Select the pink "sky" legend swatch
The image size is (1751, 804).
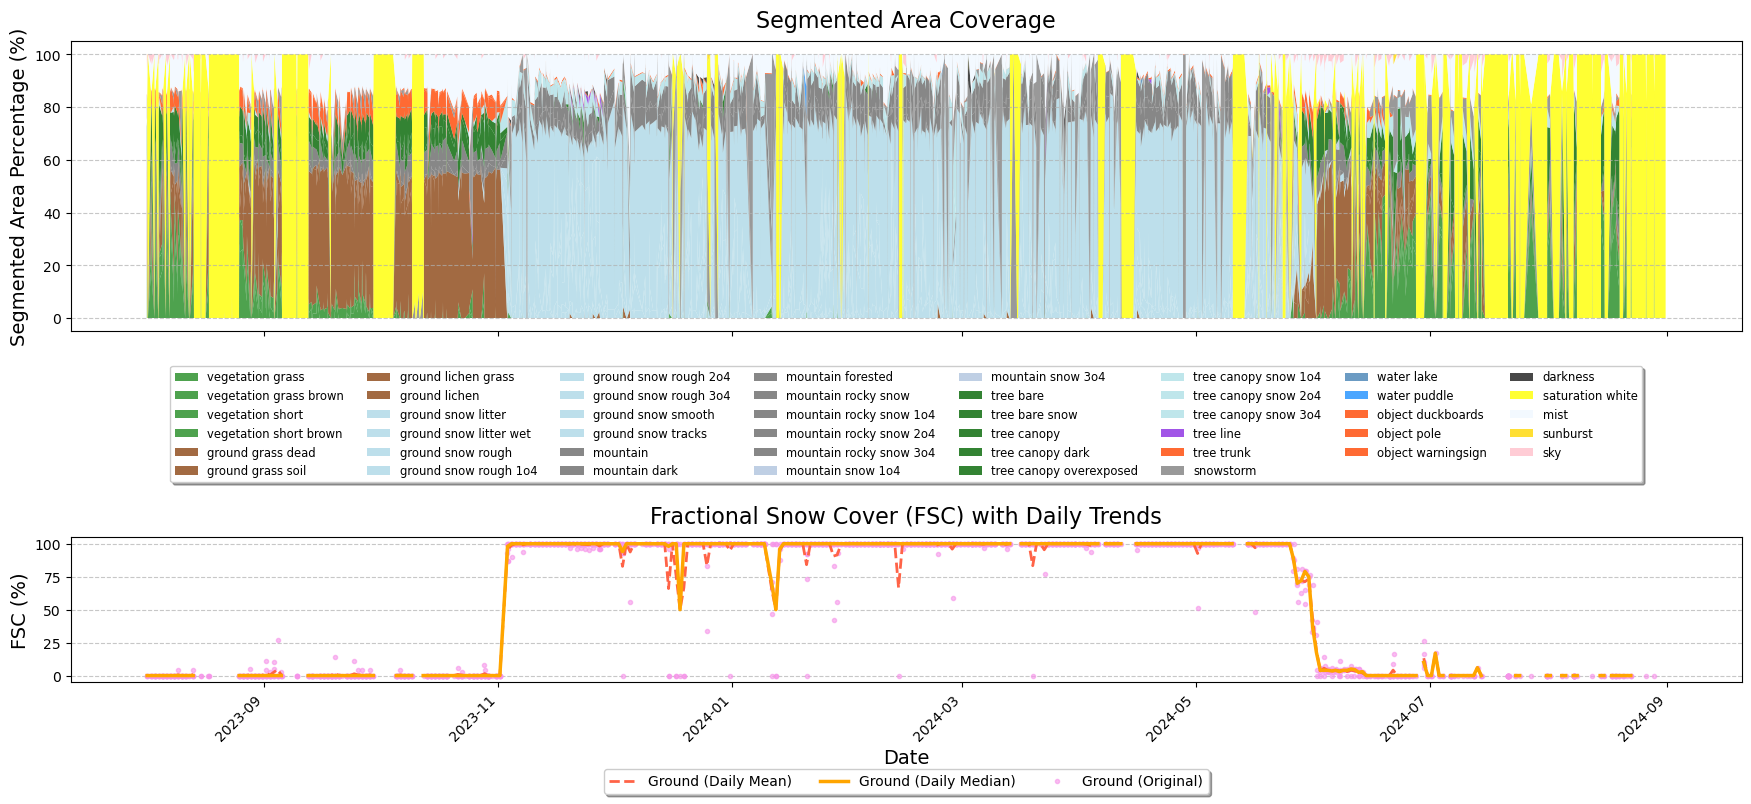(x=1521, y=453)
